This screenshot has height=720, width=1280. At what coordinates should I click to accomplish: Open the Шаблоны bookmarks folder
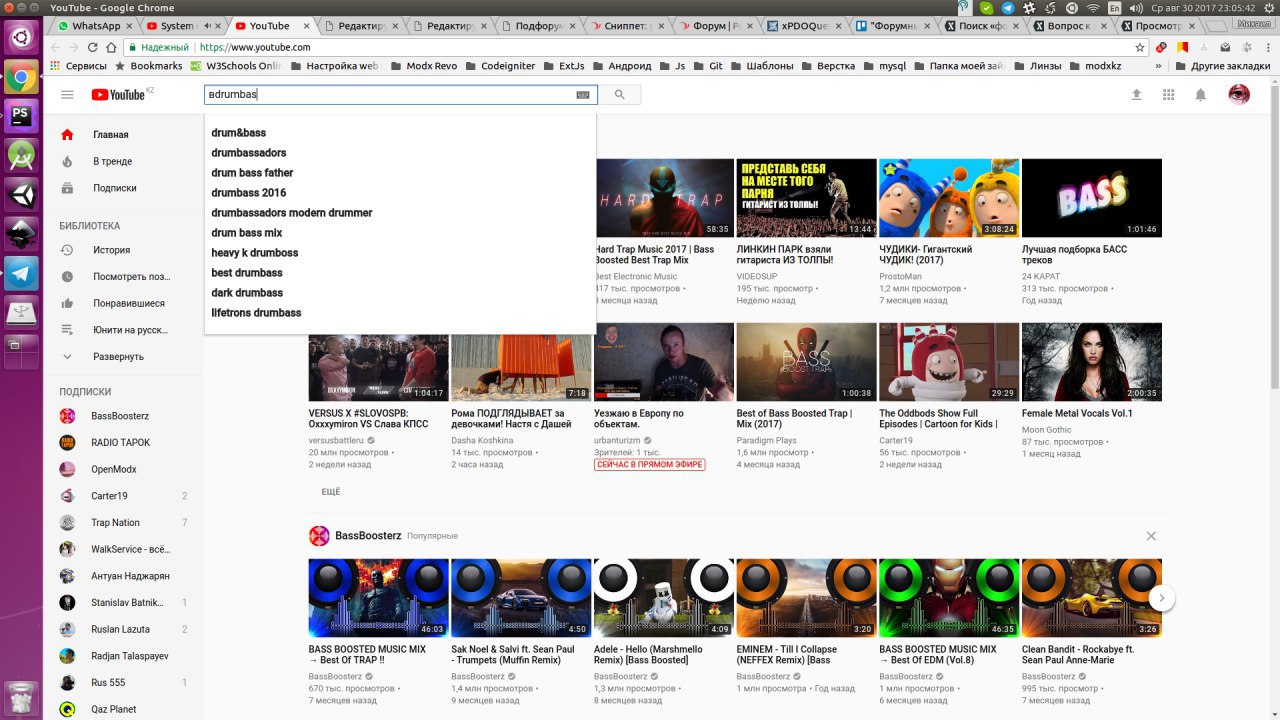761,66
